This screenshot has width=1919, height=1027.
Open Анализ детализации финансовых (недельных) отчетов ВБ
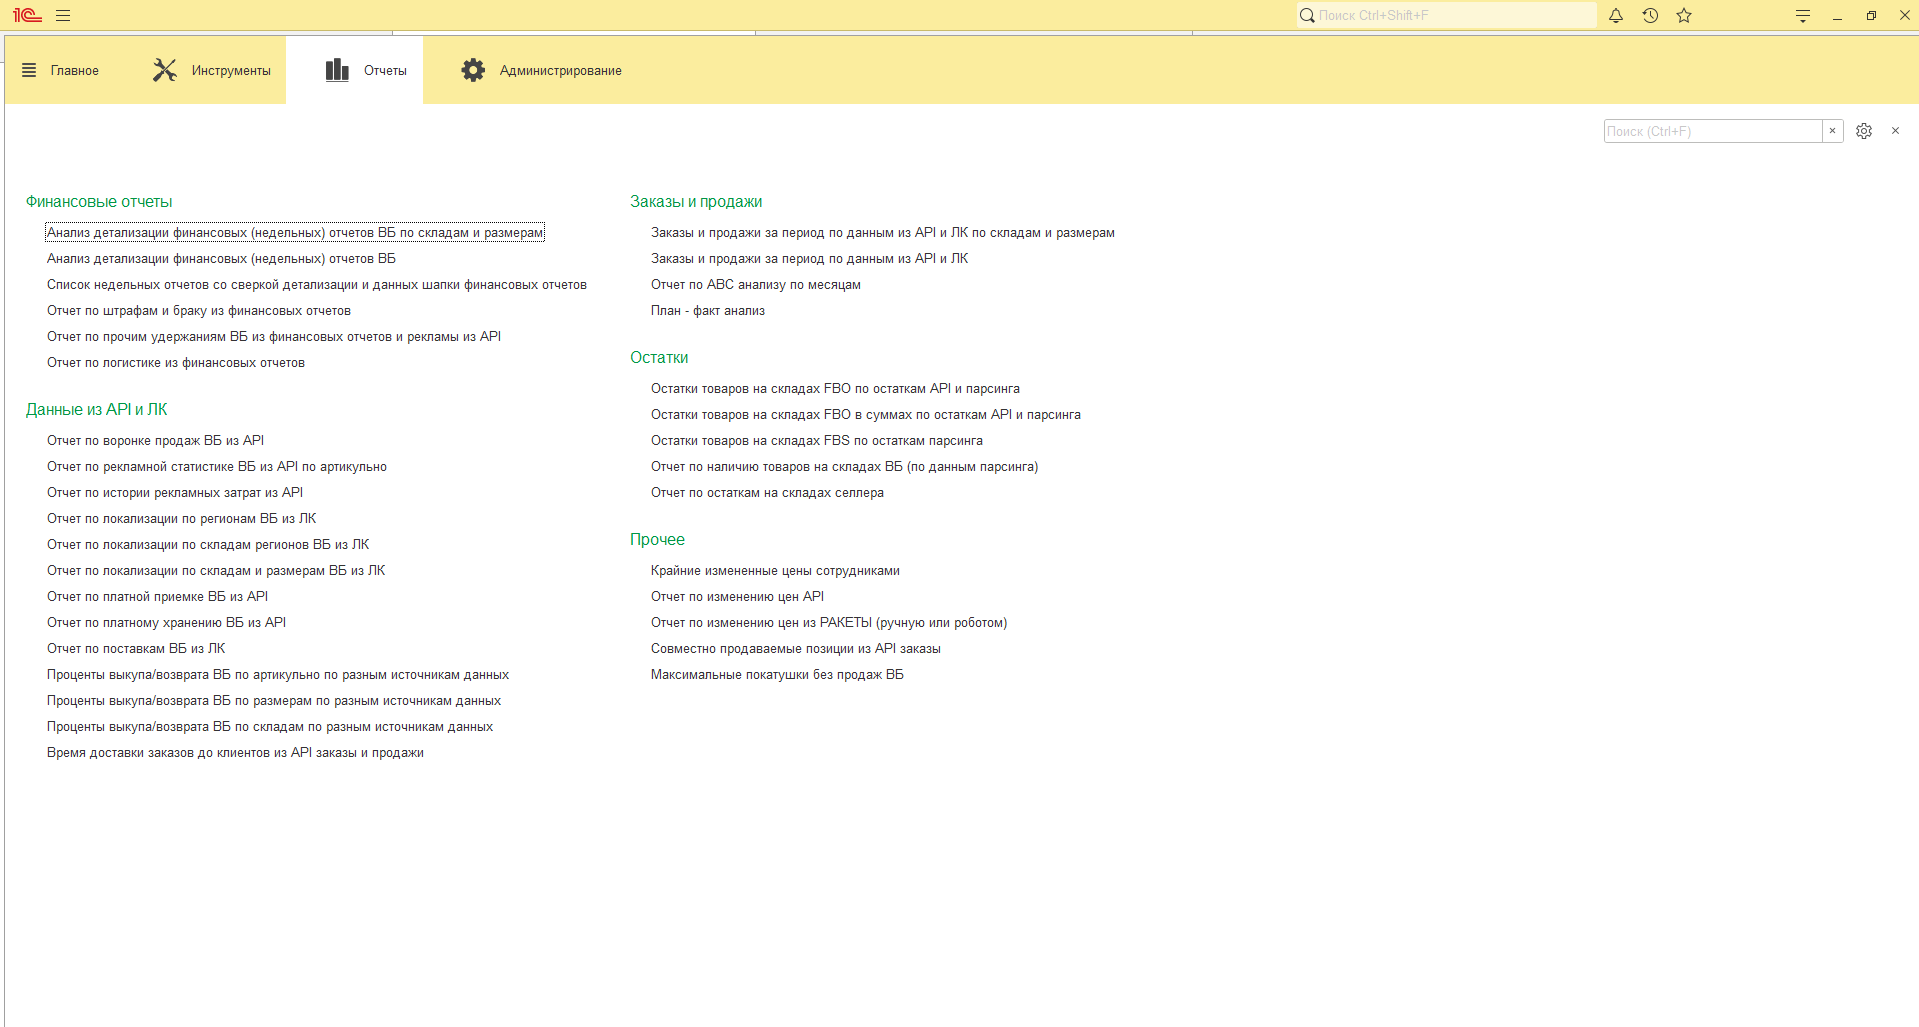coord(221,258)
